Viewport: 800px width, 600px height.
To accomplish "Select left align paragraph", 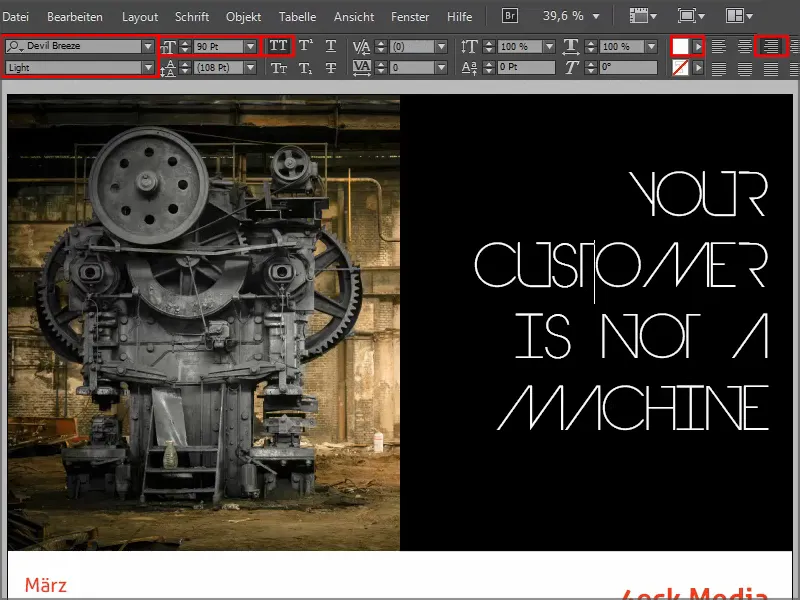I will [718, 46].
